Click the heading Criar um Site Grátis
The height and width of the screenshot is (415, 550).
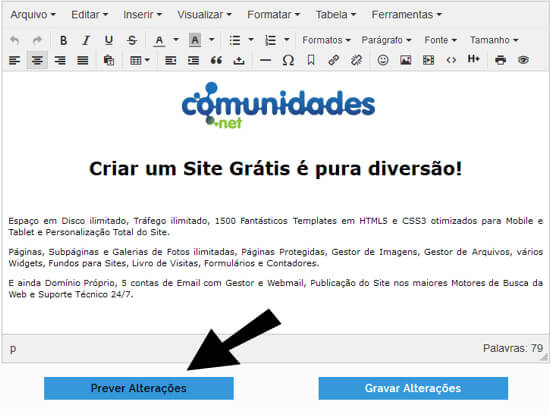(275, 168)
